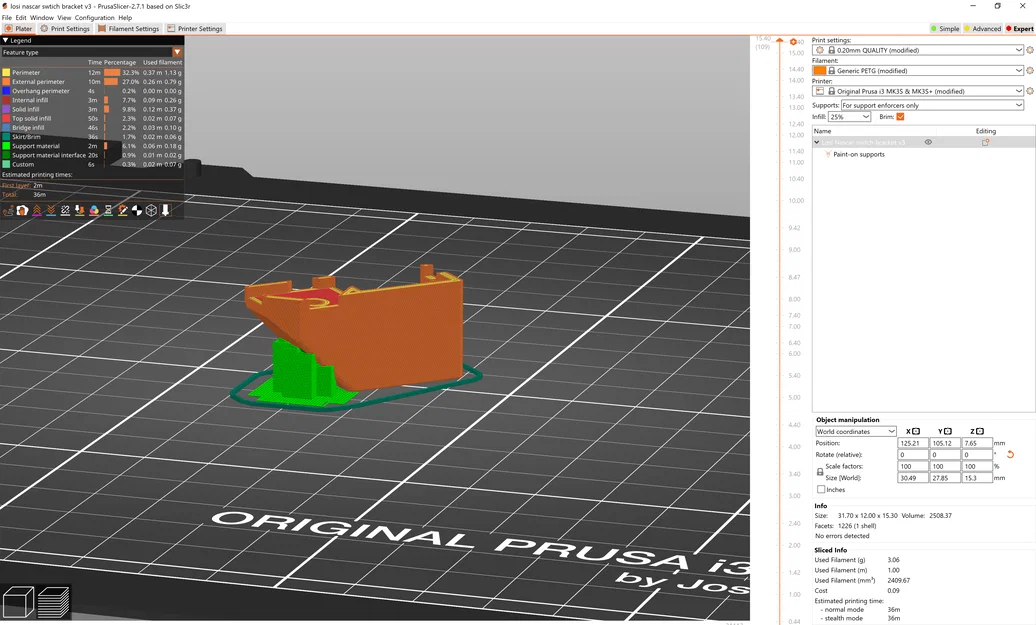Toggle center of gravity icon
Viewport: 1036px width, 625px height.
(137, 210)
